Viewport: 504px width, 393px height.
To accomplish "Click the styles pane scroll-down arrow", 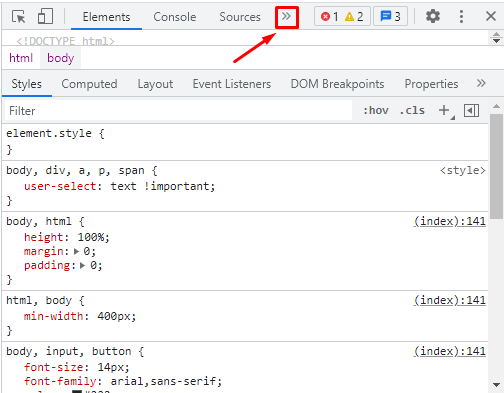I will [497, 385].
